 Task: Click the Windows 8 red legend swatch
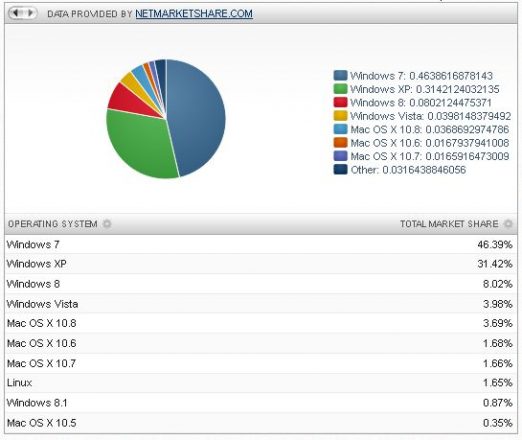(340, 102)
